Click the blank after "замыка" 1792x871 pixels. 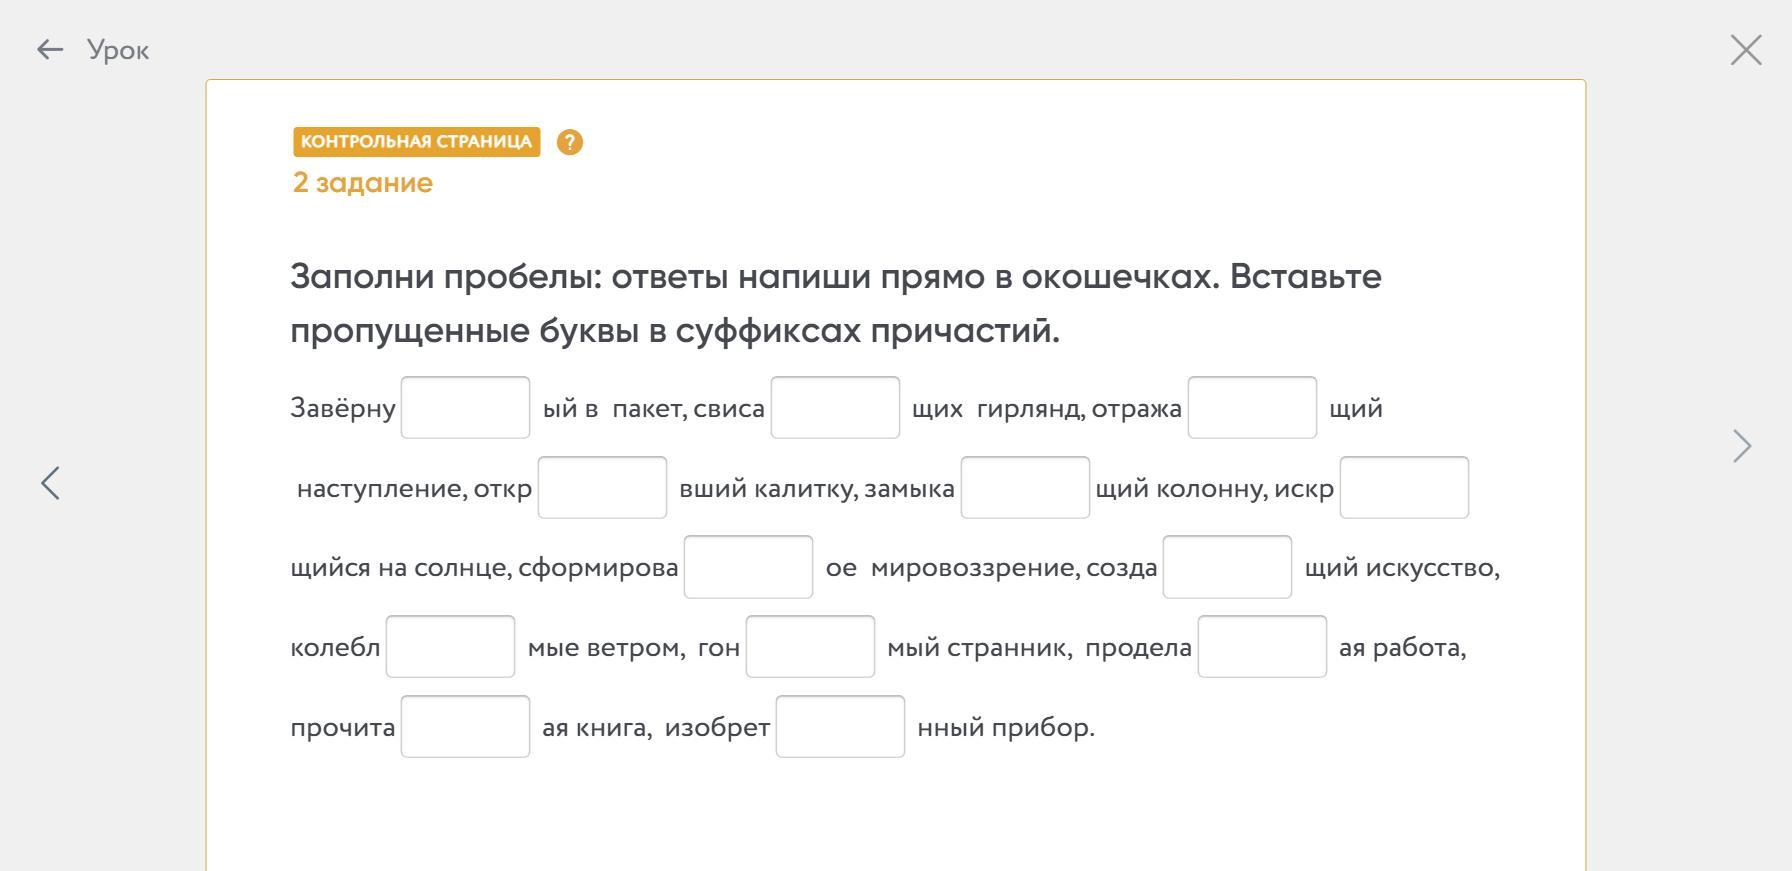pos(1025,488)
